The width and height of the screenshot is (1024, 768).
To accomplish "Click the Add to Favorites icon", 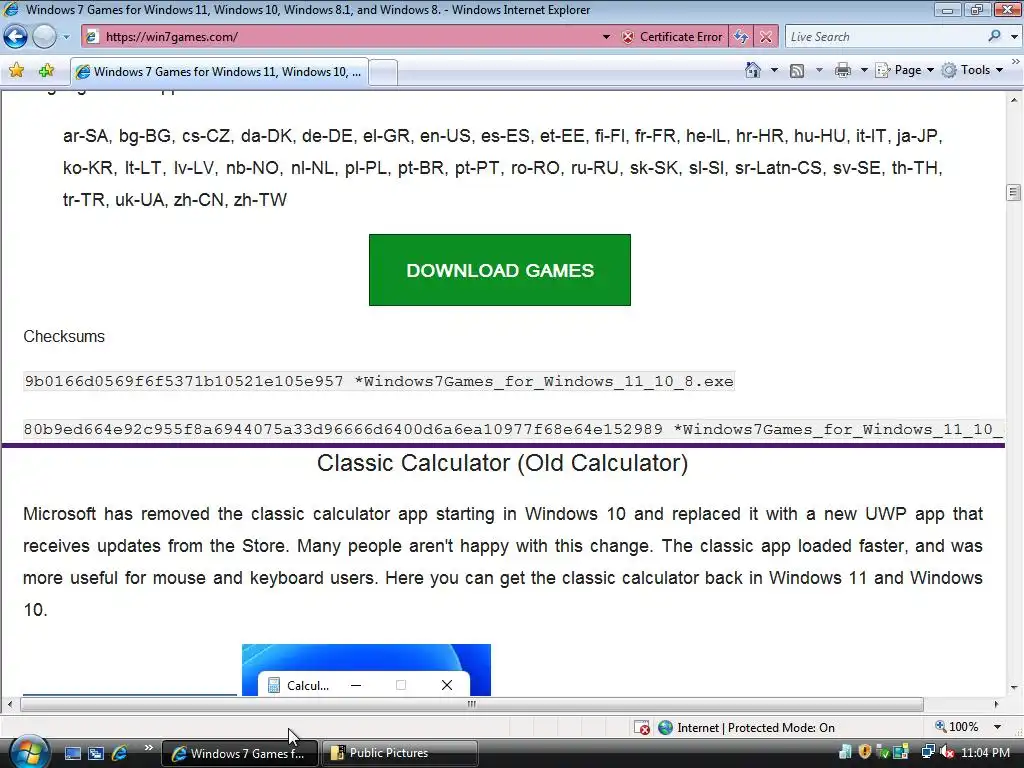I will (x=46, y=71).
